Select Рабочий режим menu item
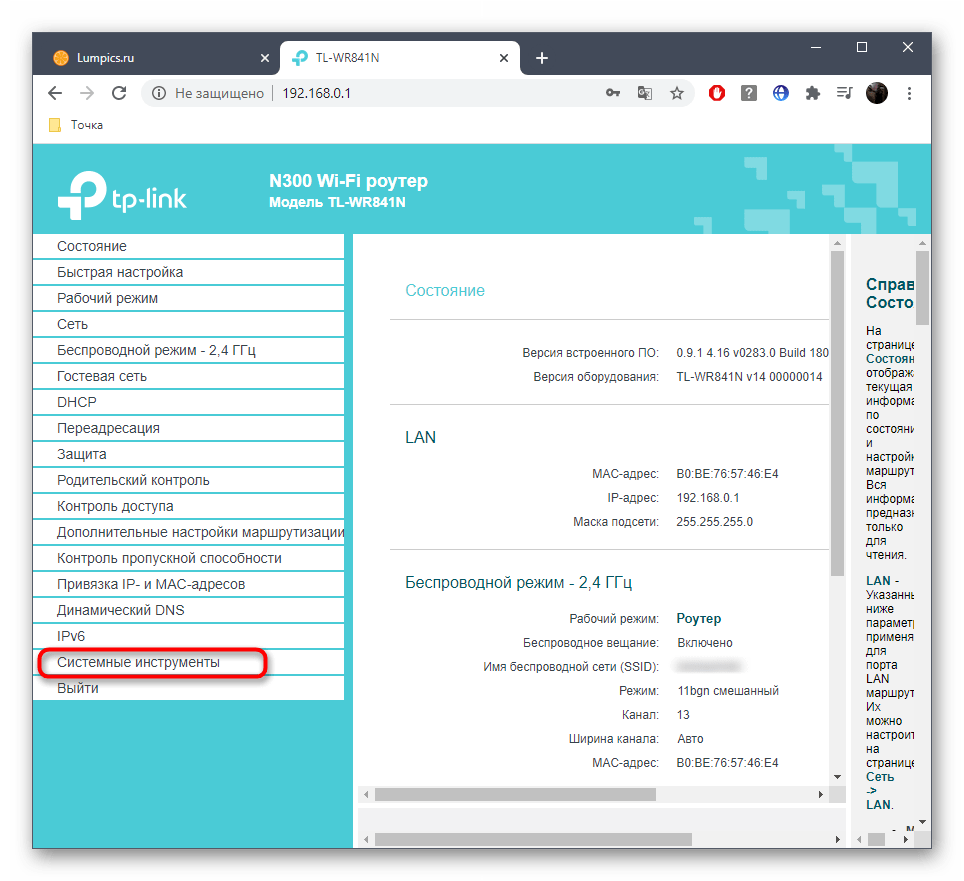This screenshot has width=964, height=881. (x=188, y=298)
